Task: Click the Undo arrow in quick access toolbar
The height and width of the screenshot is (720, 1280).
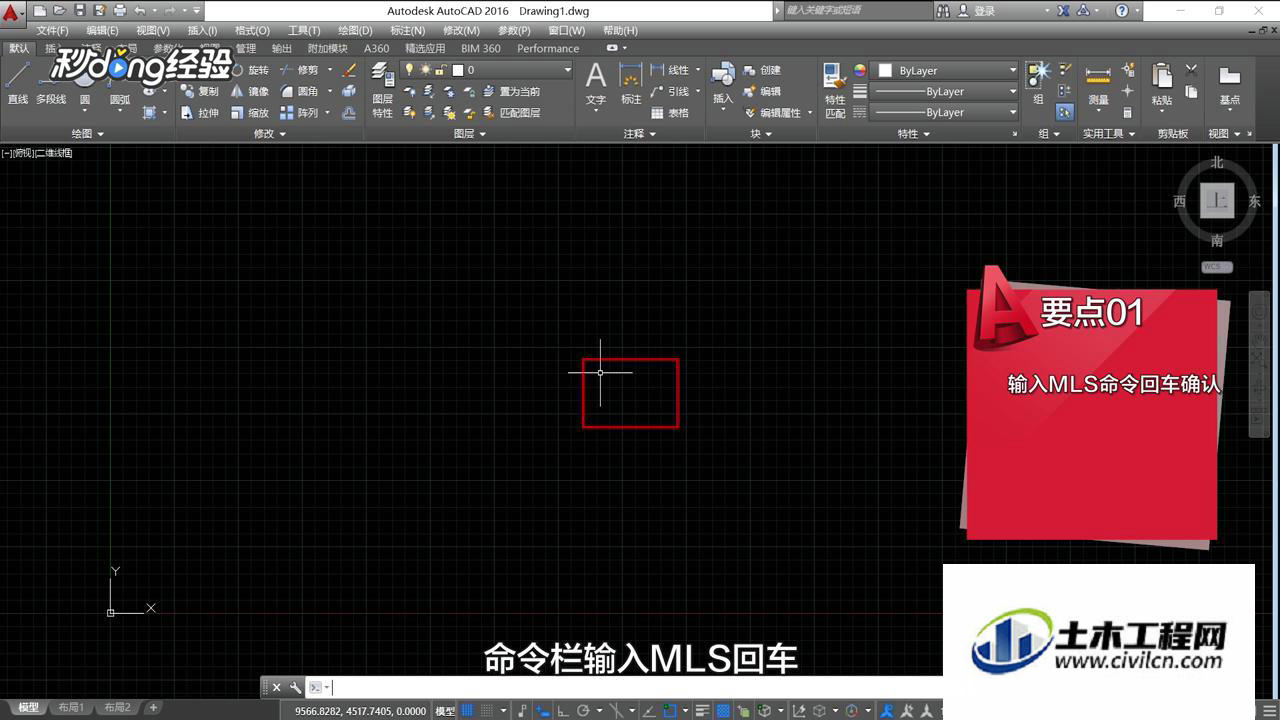Action: [x=140, y=10]
